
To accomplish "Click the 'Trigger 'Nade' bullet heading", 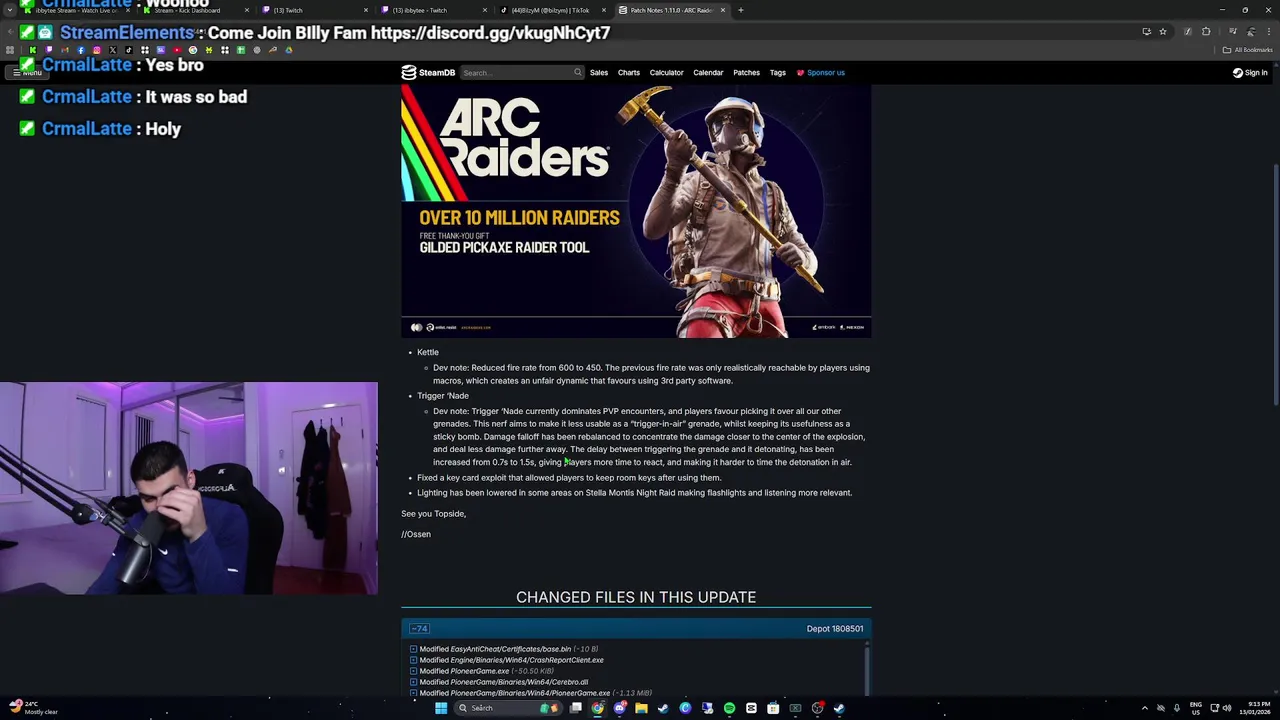I will [x=443, y=395].
